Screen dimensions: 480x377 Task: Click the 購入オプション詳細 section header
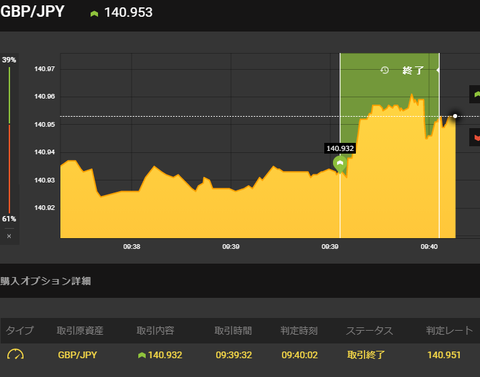pos(46,281)
